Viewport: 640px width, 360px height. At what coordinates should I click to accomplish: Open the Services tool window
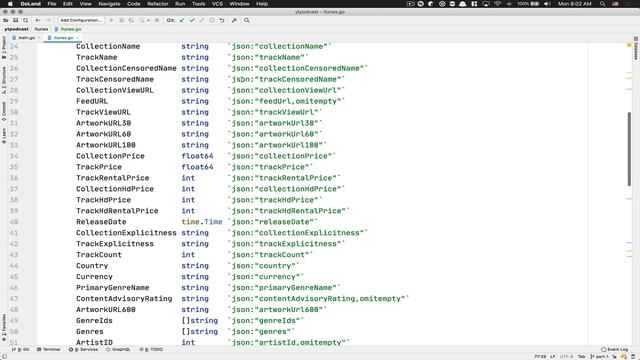pos(83,349)
